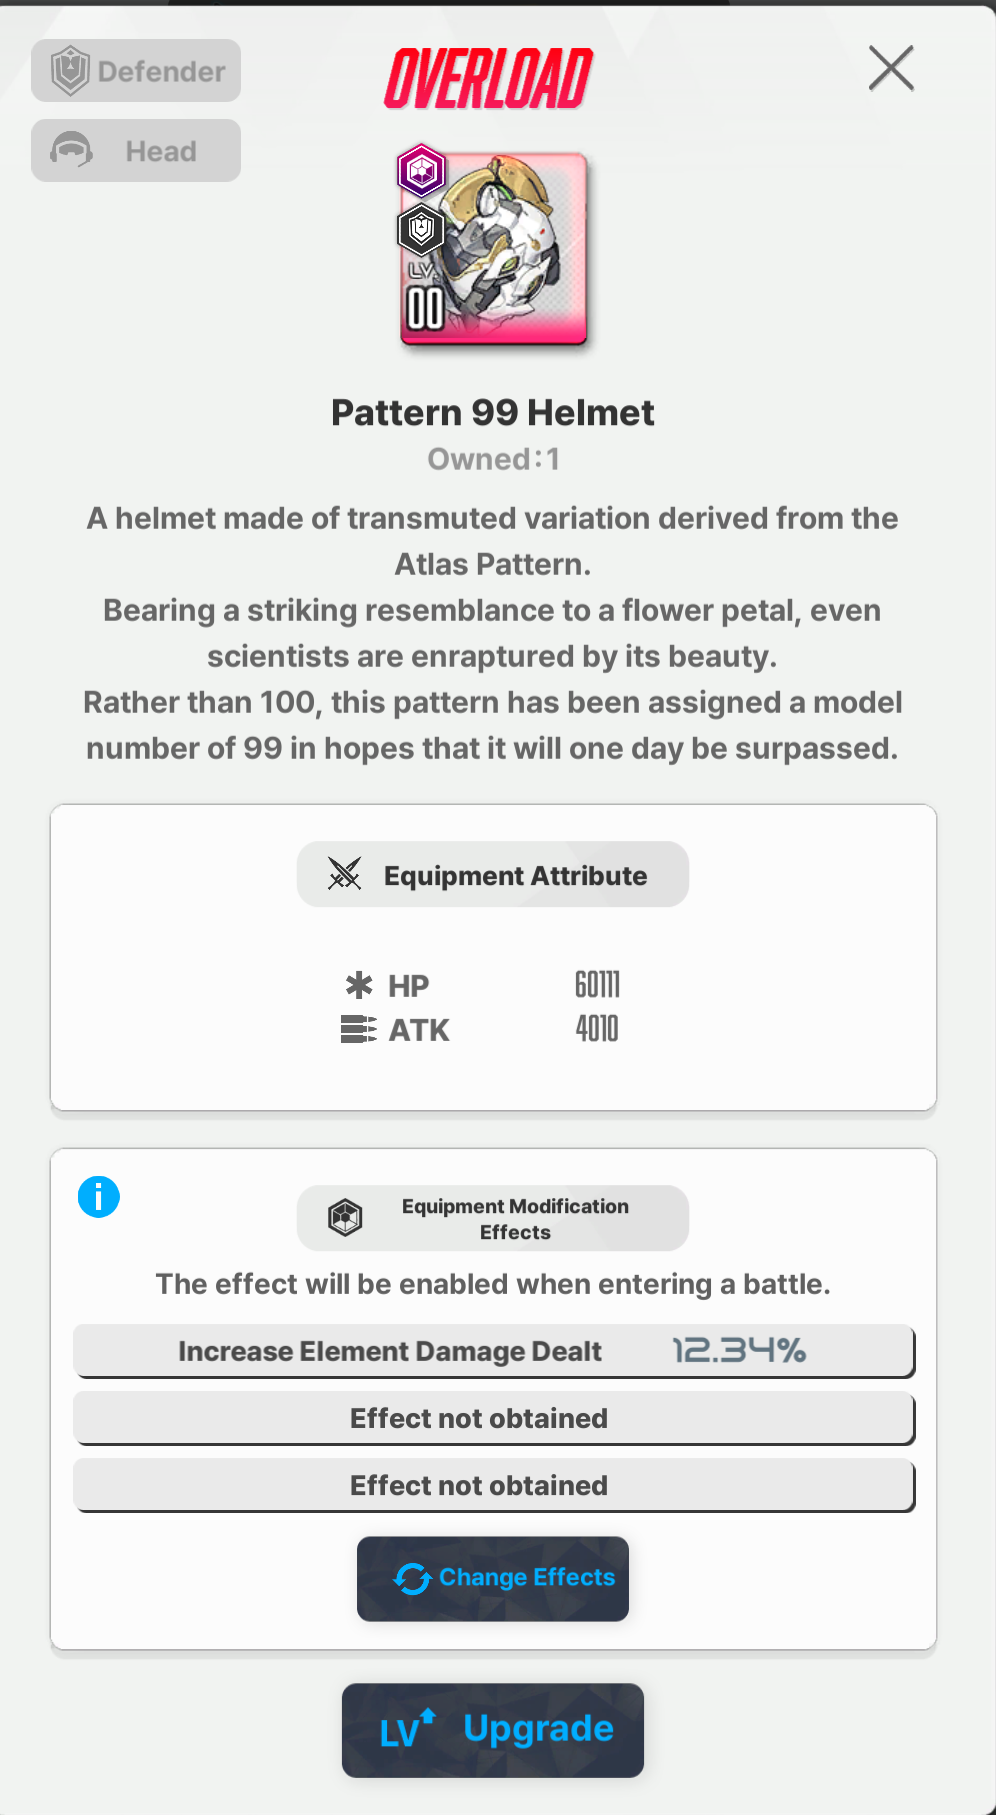The width and height of the screenshot is (996, 1815).
Task: Click the Head helmet icon
Action: click(x=71, y=151)
